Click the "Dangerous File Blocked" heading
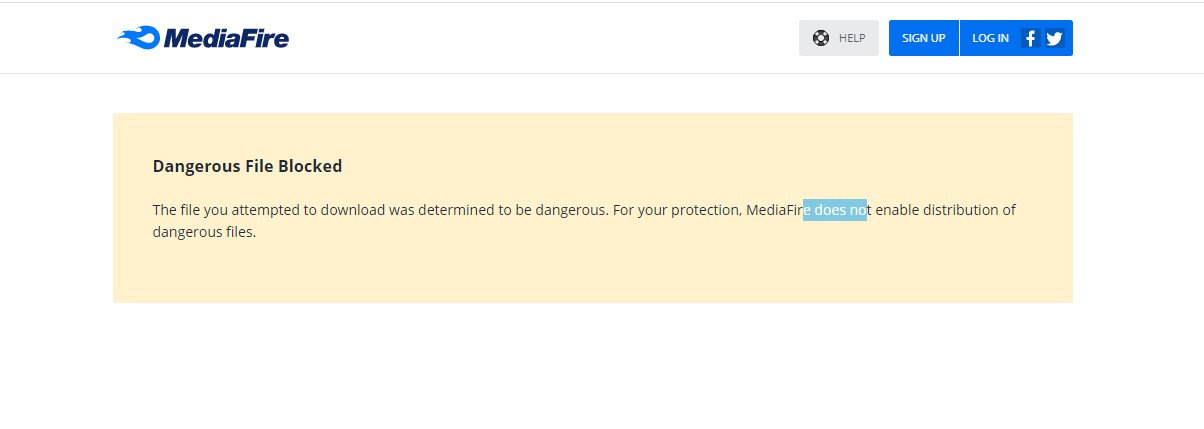The height and width of the screenshot is (429, 1204). tap(247, 166)
